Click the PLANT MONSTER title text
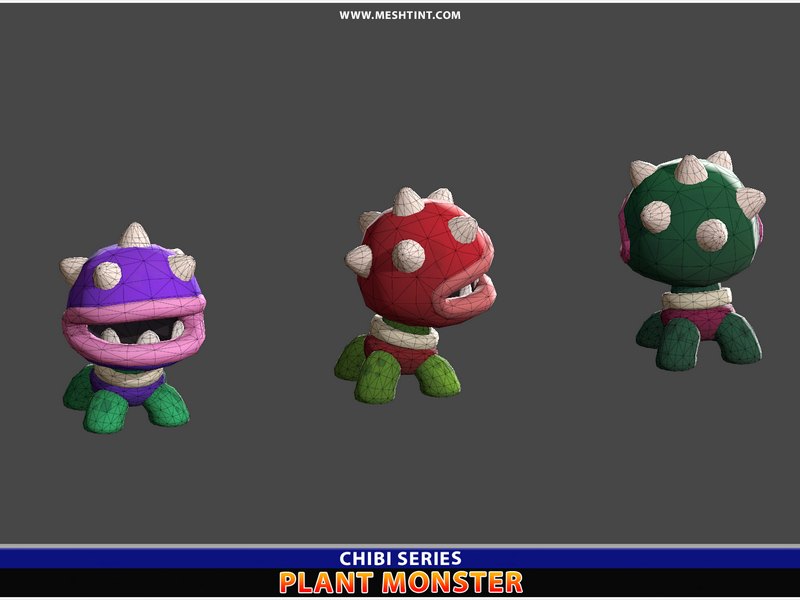The width and height of the screenshot is (800, 600). (x=401, y=583)
